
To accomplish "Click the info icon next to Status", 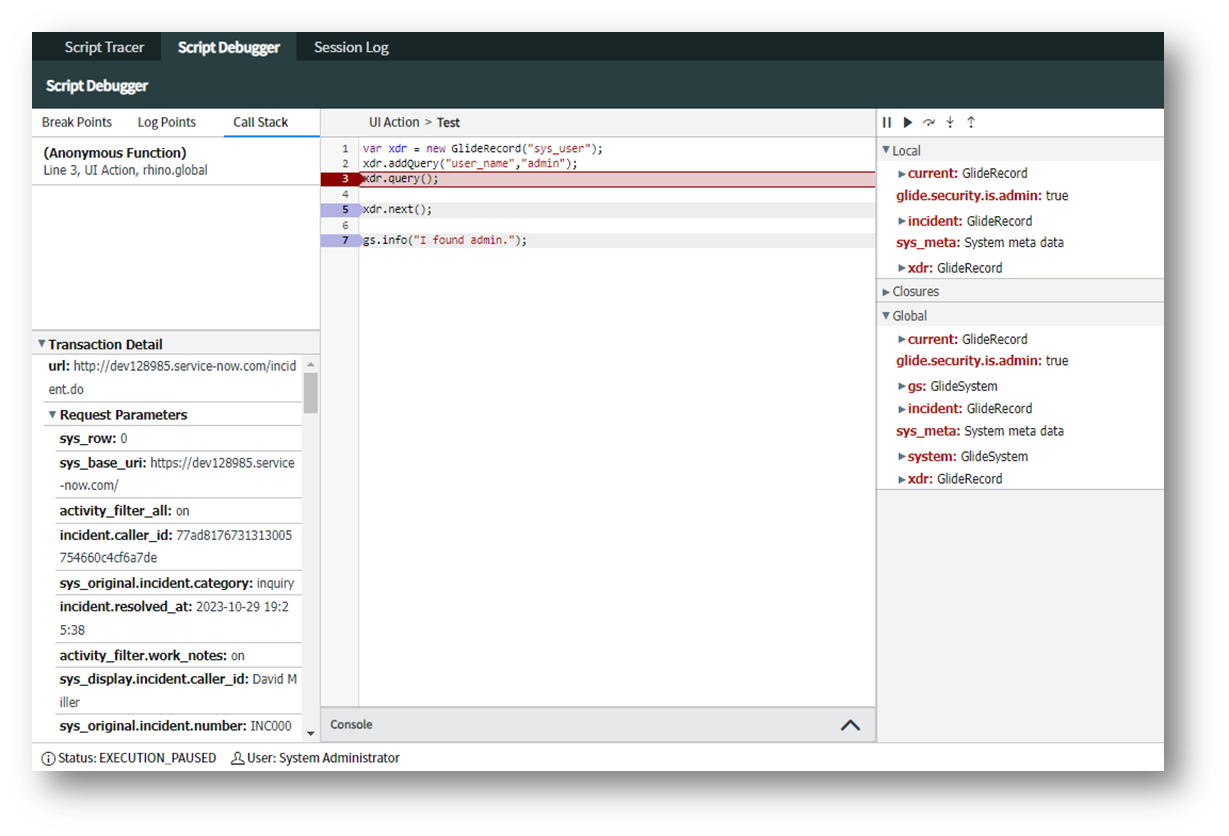I will [46, 758].
